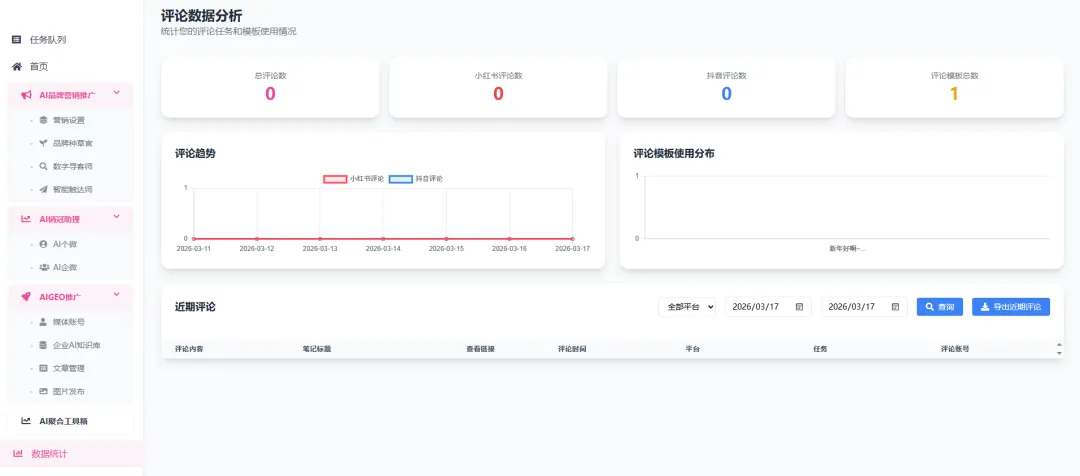Screen dimensions: 1080x476
Task: Click the 小红书评论数 stat card
Action: tap(498, 87)
